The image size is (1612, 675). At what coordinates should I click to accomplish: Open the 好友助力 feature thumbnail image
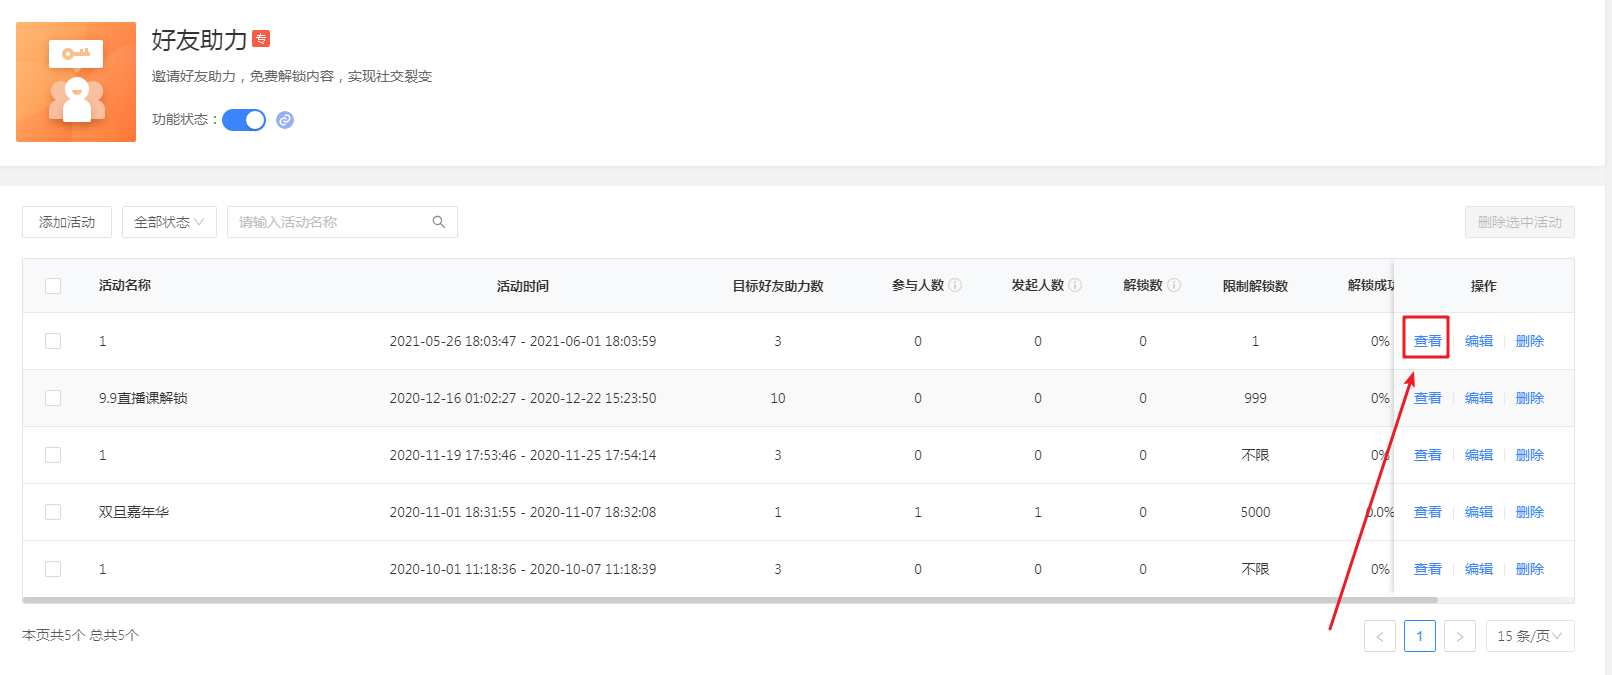(x=76, y=82)
